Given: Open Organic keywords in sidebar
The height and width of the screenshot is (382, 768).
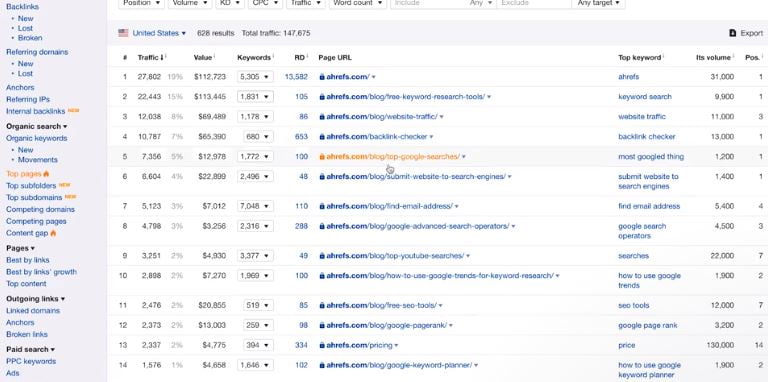Looking at the screenshot, I should click(37, 138).
